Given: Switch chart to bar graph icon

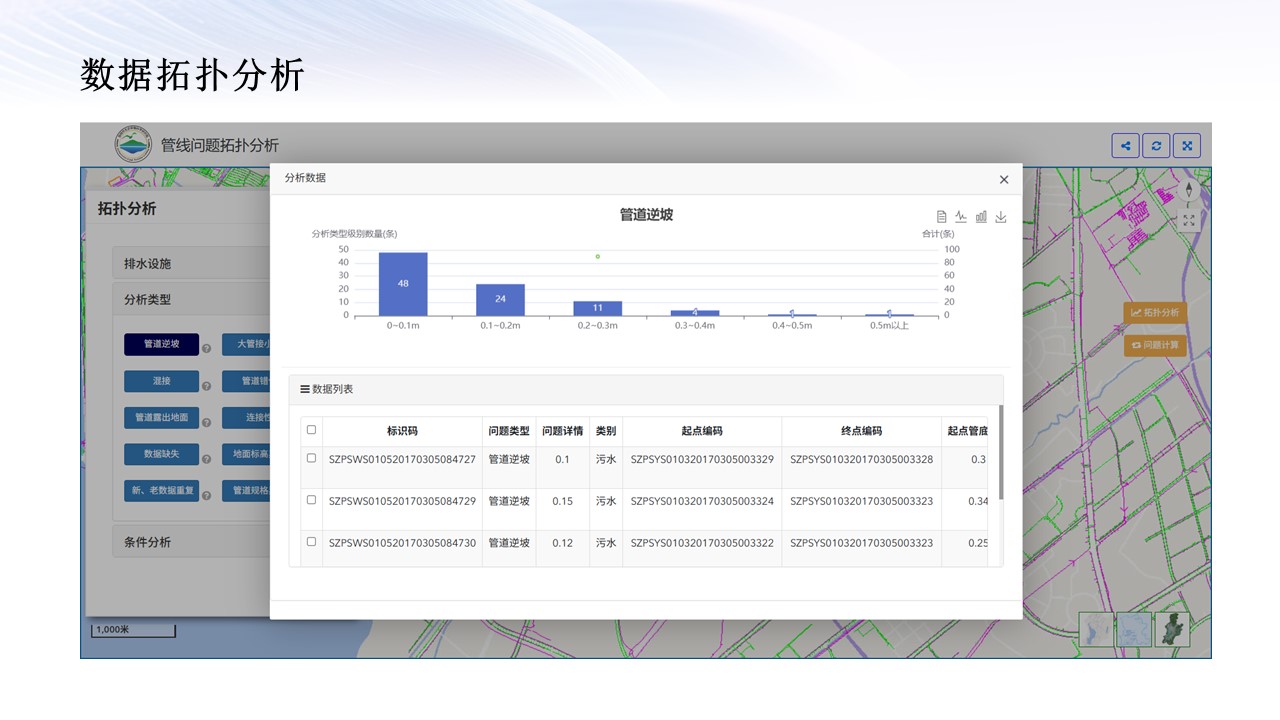Looking at the screenshot, I should point(981,217).
